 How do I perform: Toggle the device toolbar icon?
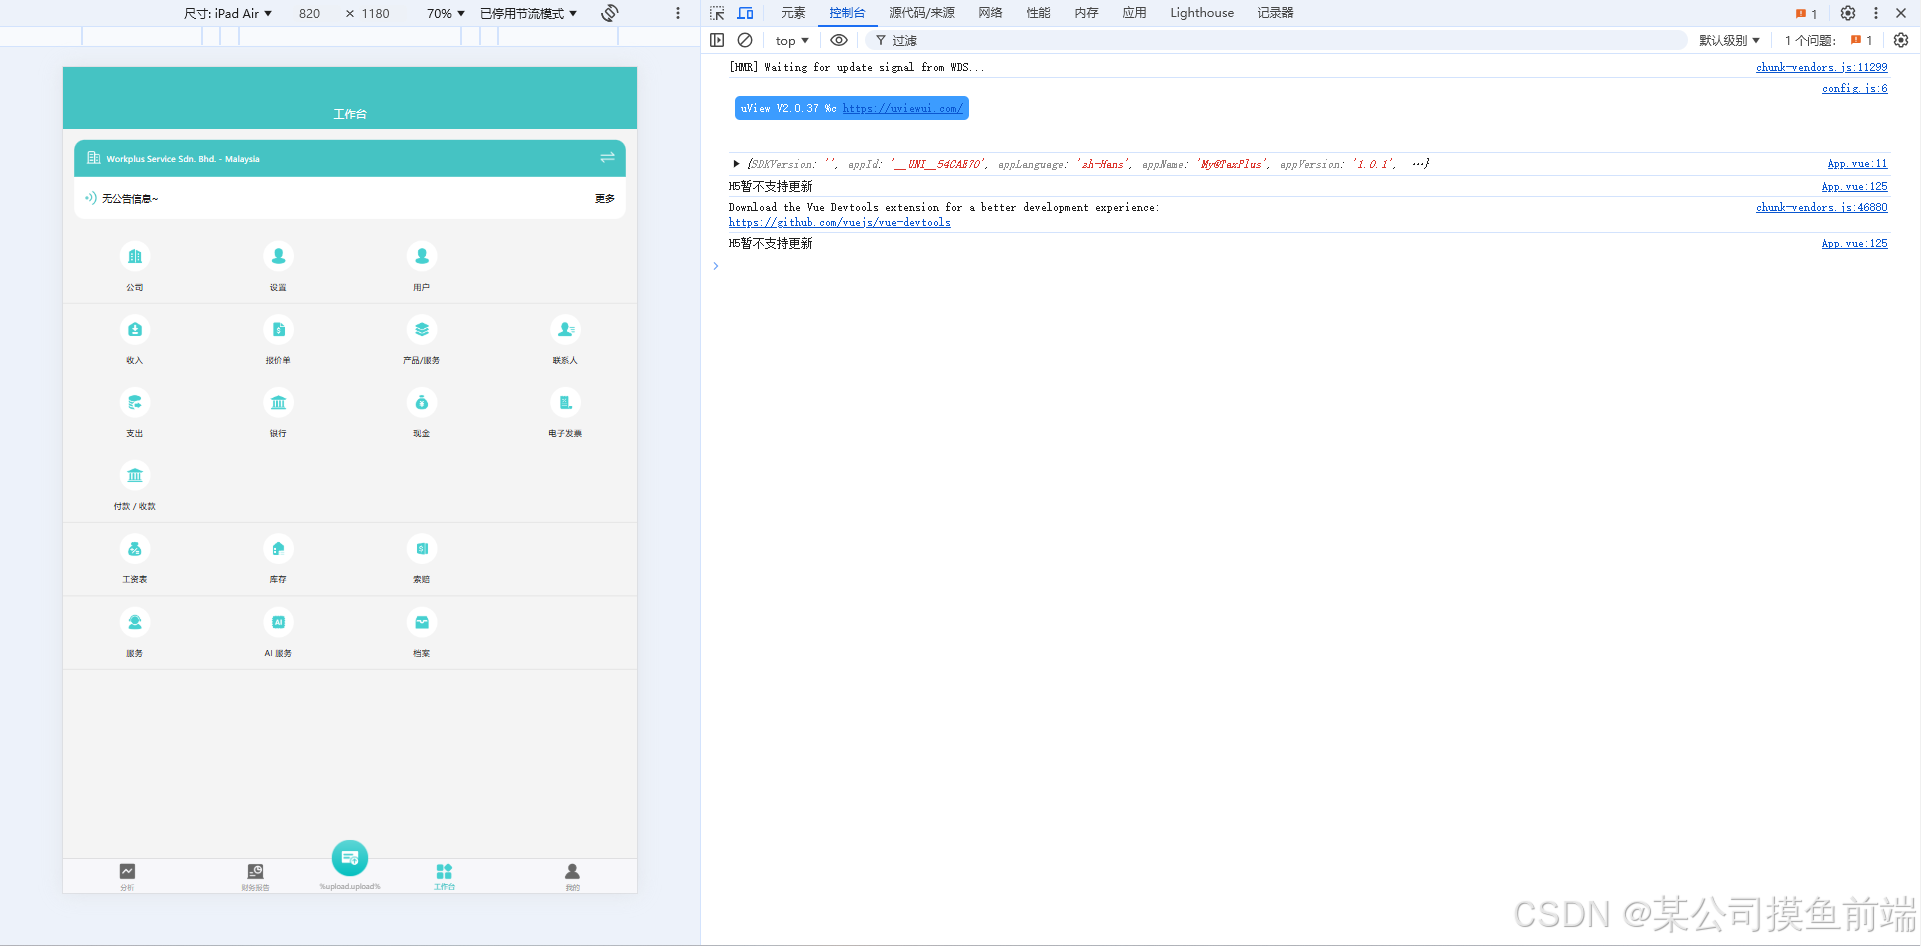click(745, 13)
